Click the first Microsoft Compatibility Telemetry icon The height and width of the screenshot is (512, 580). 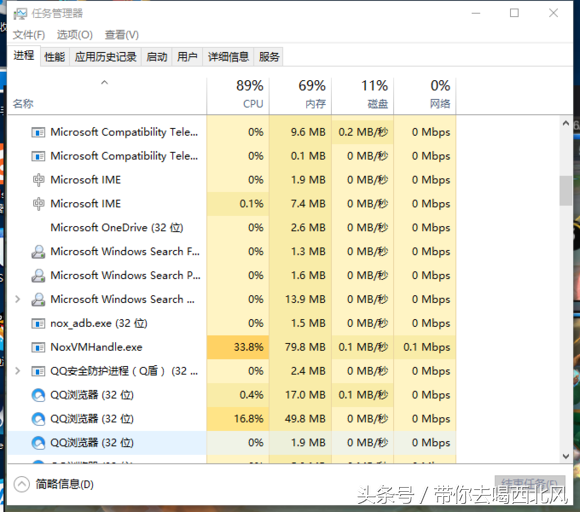[x=38, y=132]
